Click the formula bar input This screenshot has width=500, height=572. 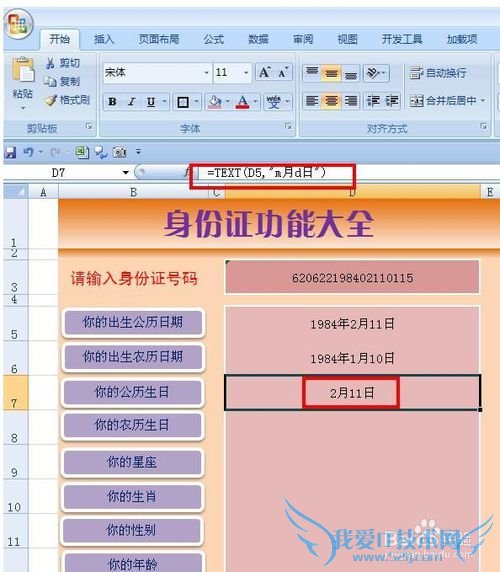348,173
